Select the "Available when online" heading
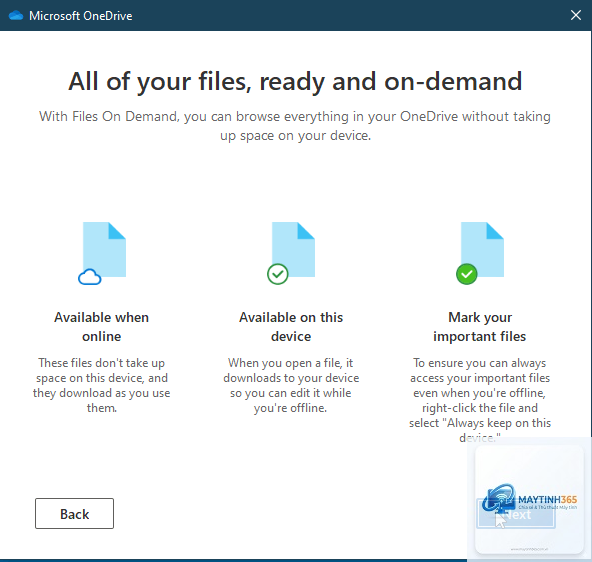Screen dimensions: 592x562 (x=102, y=326)
